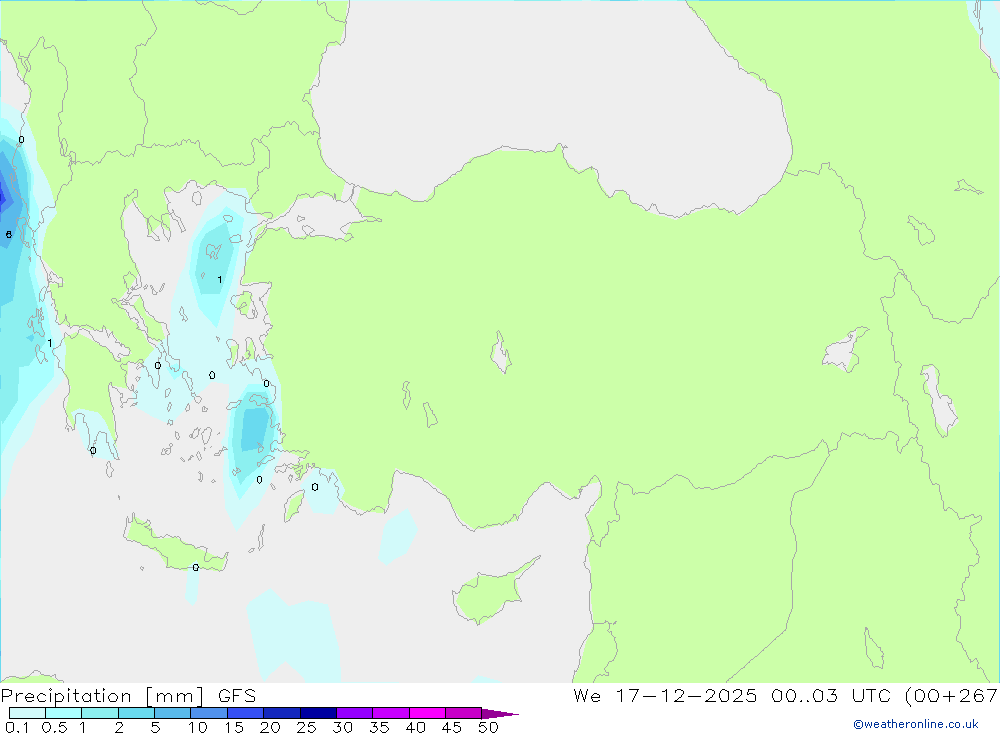Click the '50' legend tick label
1000x733 pixels.
click(x=488, y=727)
